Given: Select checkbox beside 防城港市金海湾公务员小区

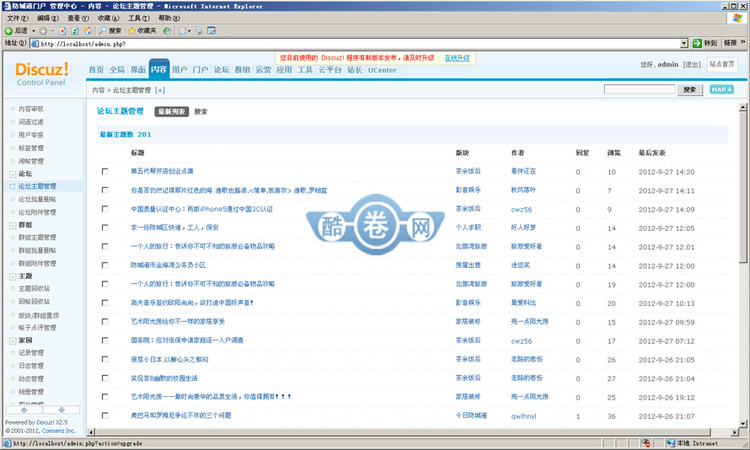Looking at the screenshot, I should 105,265.
